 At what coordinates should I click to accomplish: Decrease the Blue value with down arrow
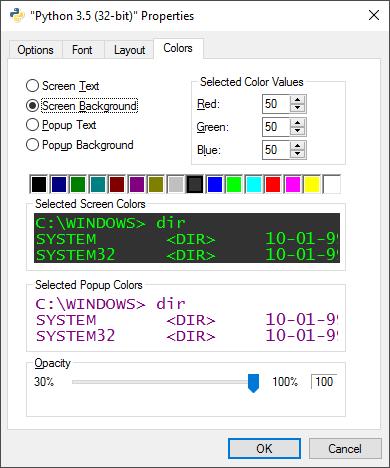[297, 153]
